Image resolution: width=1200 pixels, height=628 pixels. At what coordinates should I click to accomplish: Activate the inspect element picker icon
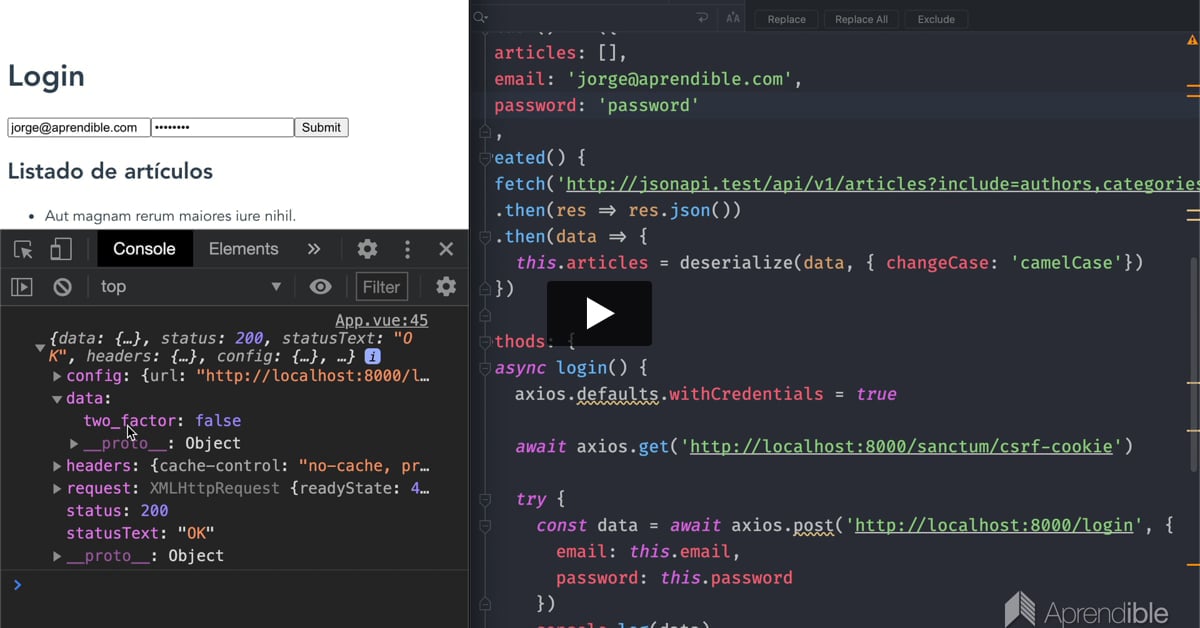23,249
